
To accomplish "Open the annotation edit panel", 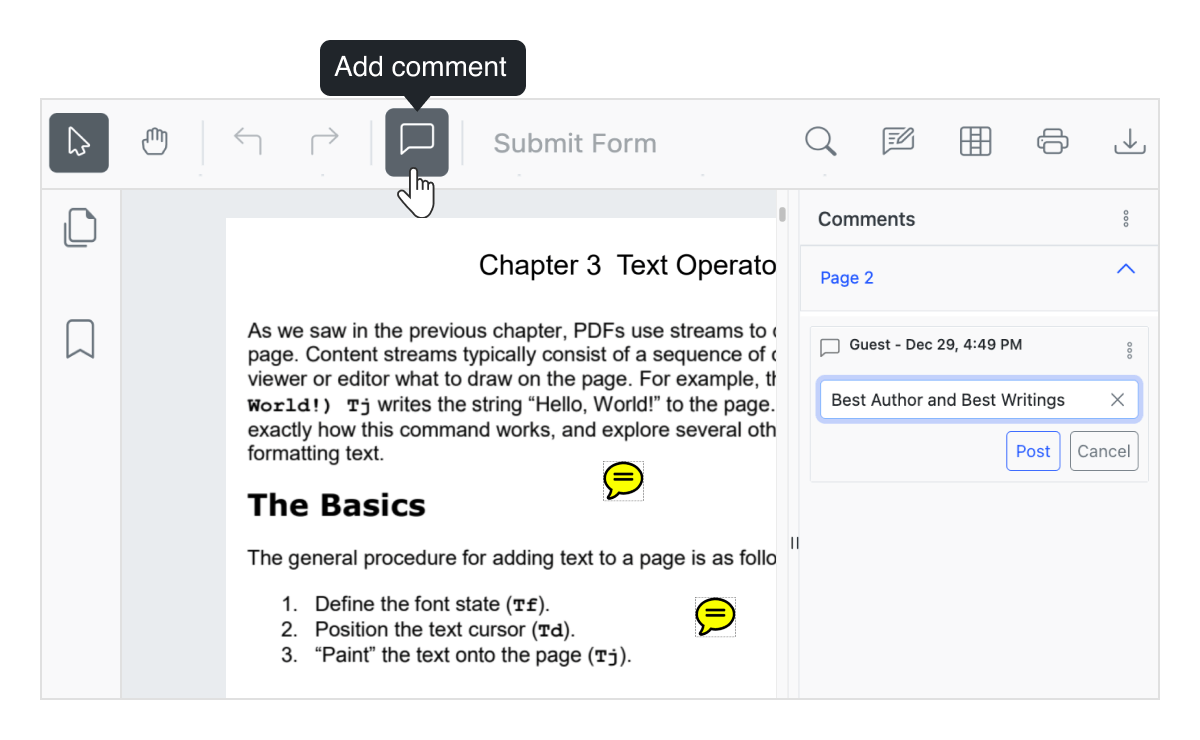I will click(897, 142).
